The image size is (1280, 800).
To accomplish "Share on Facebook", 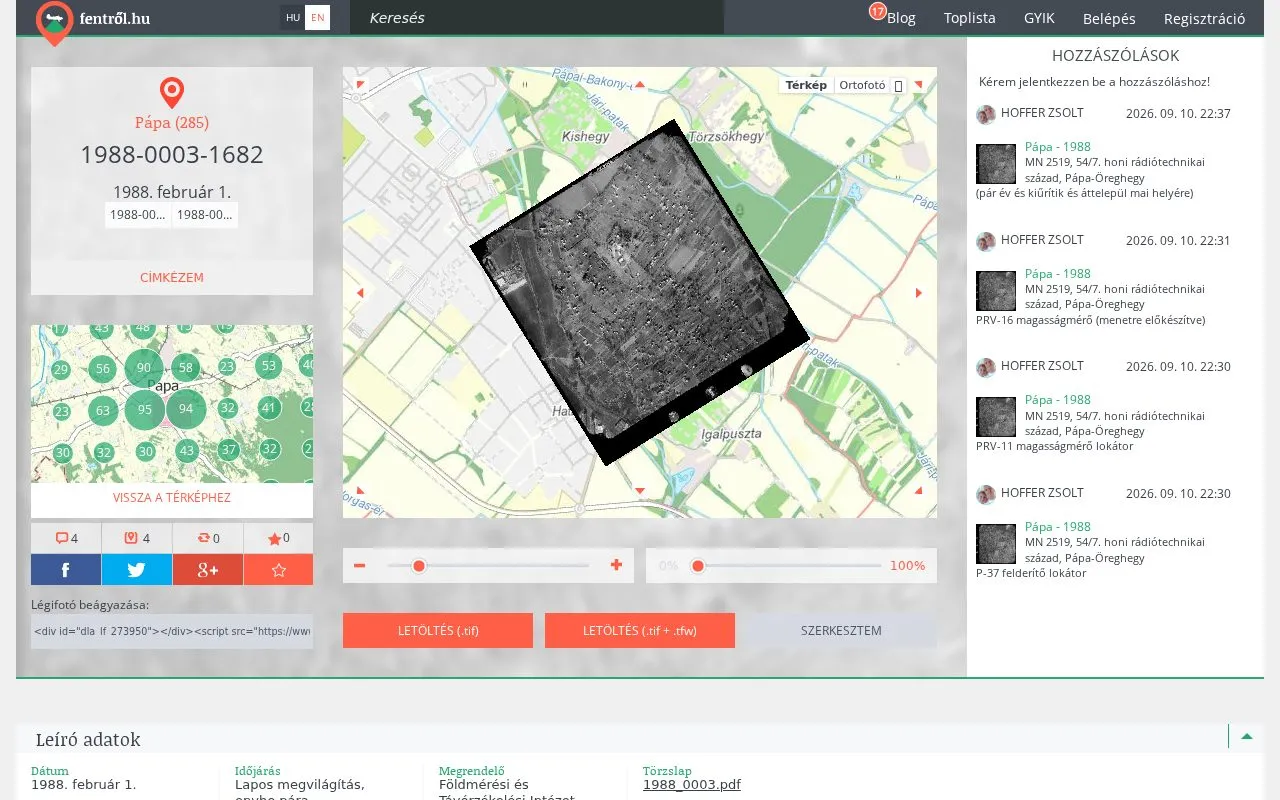I will [66, 570].
